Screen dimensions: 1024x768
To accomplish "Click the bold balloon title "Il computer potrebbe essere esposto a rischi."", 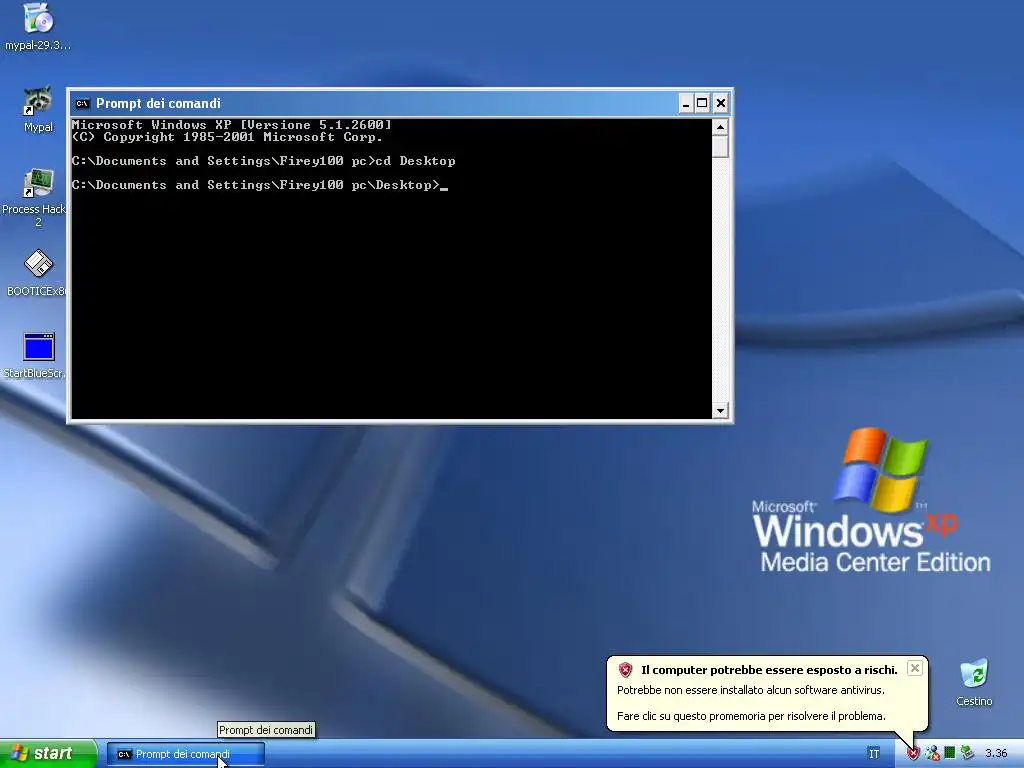I will (x=769, y=669).
